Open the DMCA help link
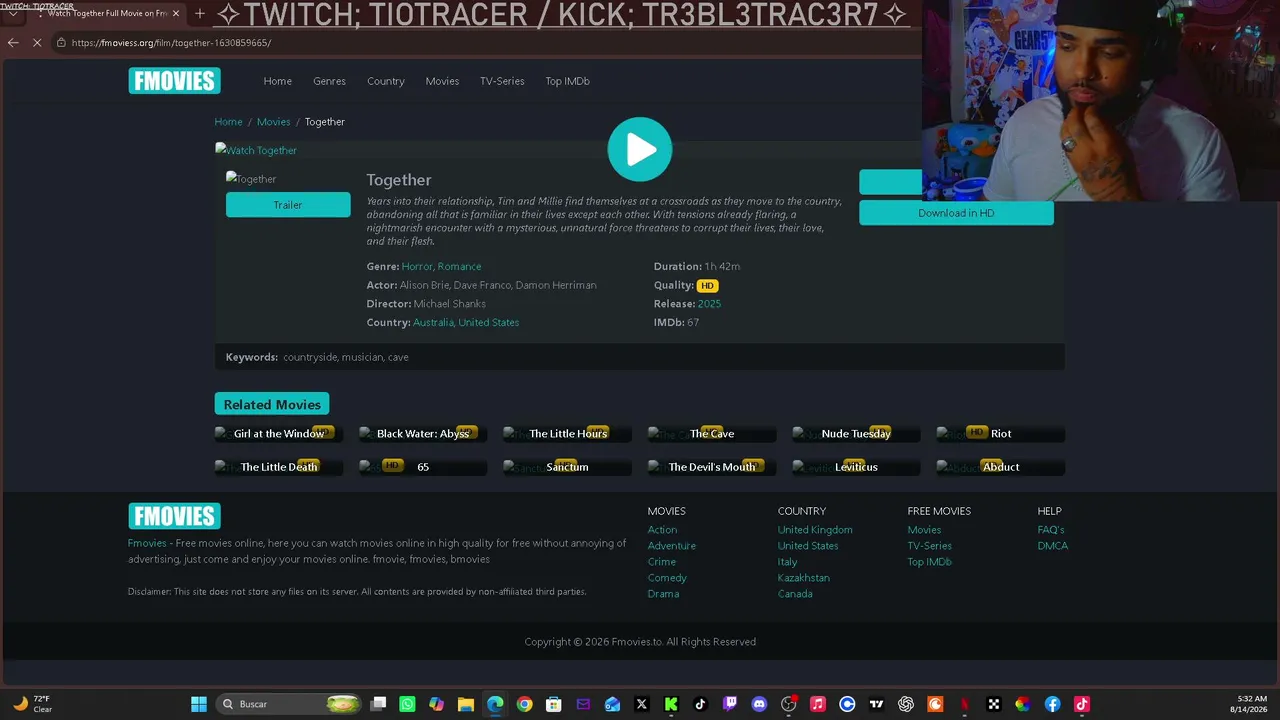 1053,546
